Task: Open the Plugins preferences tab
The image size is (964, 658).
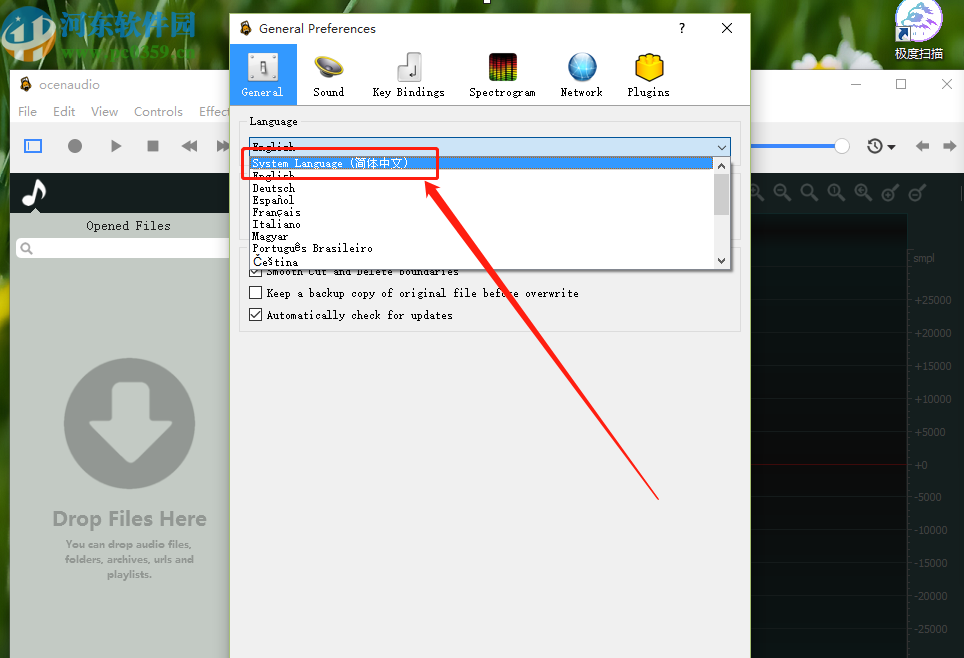Action: (648, 75)
